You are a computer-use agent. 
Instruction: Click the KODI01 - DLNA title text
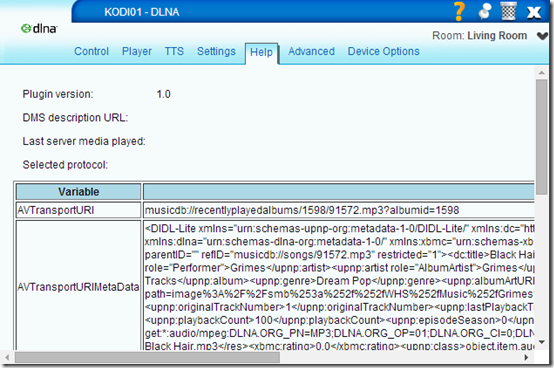pyautogui.click(x=142, y=12)
